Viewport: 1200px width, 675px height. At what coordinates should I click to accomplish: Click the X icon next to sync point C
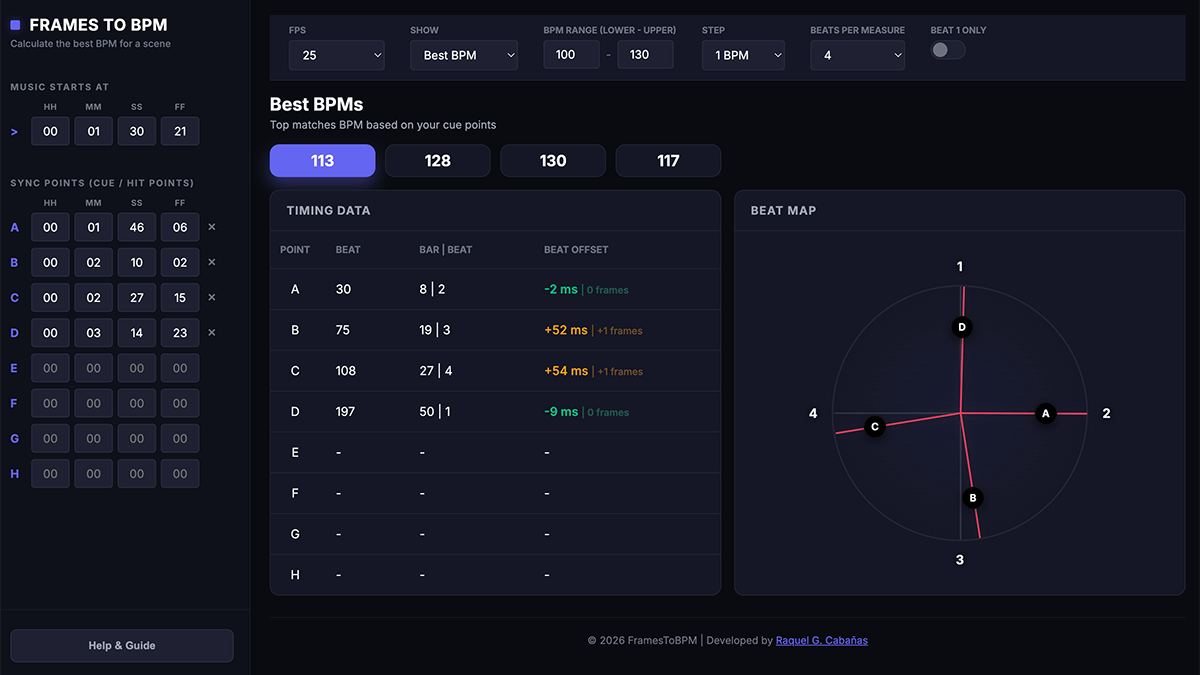coord(211,297)
